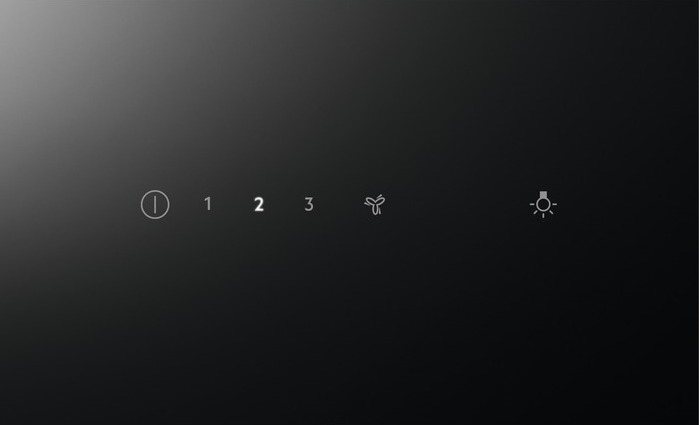
Task: Choose the digit 3 touch control
Action: point(309,204)
